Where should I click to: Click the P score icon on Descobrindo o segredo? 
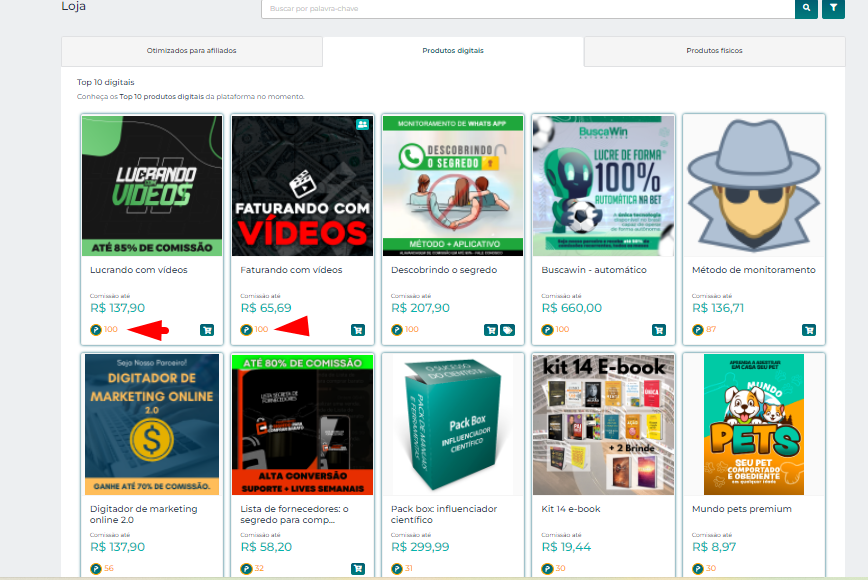pyautogui.click(x=397, y=330)
